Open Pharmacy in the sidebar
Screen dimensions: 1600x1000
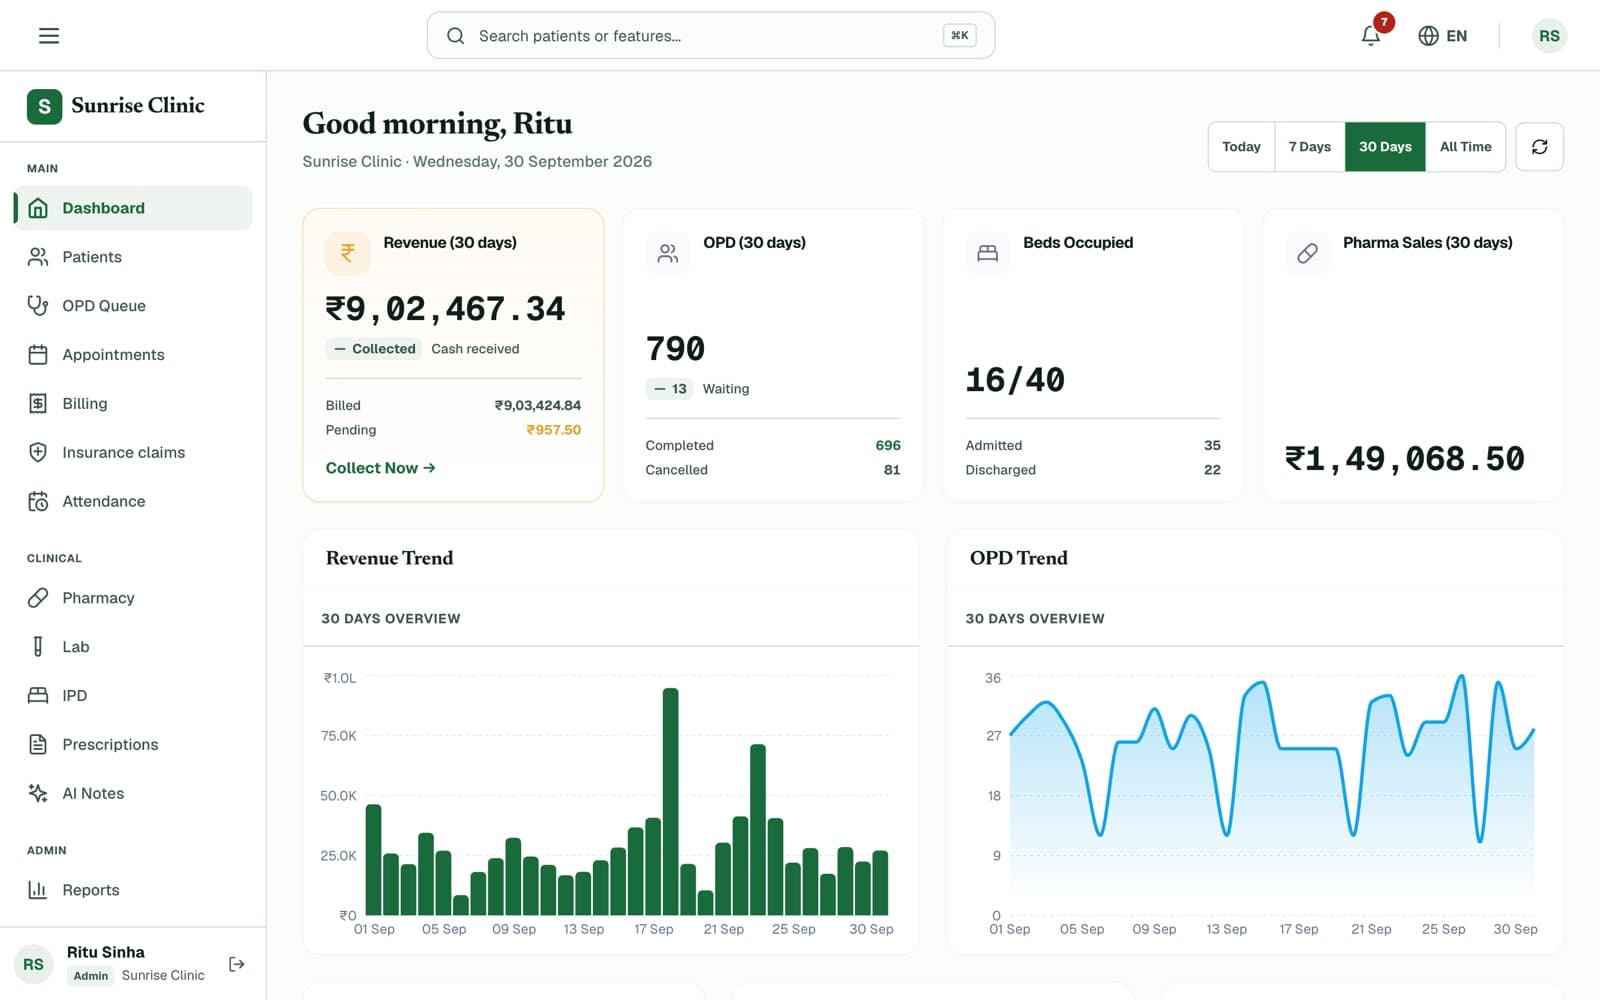[133, 598]
